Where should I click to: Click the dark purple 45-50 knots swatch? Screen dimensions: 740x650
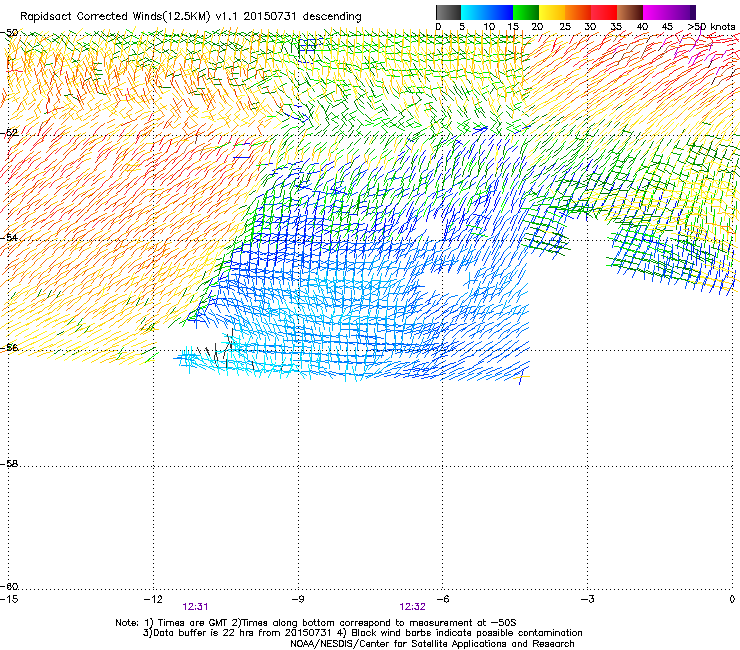tap(682, 12)
